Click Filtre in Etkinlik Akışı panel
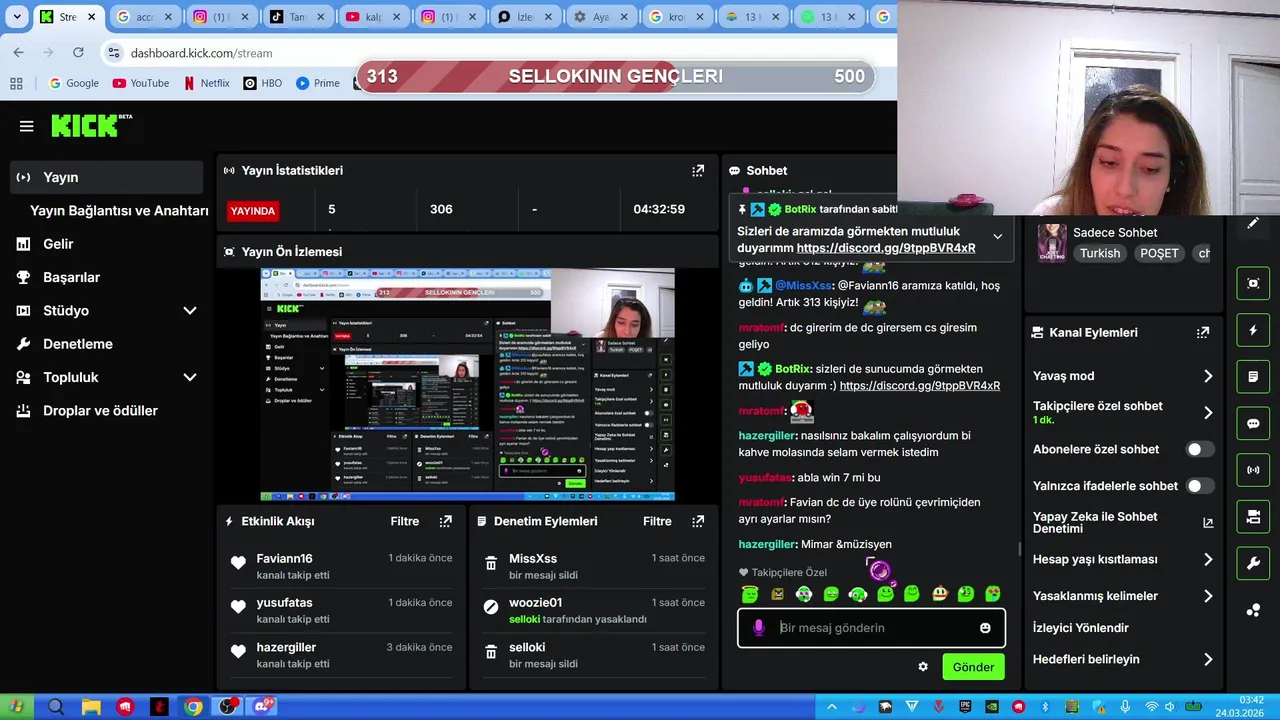The height and width of the screenshot is (720, 1280). pyautogui.click(x=405, y=521)
